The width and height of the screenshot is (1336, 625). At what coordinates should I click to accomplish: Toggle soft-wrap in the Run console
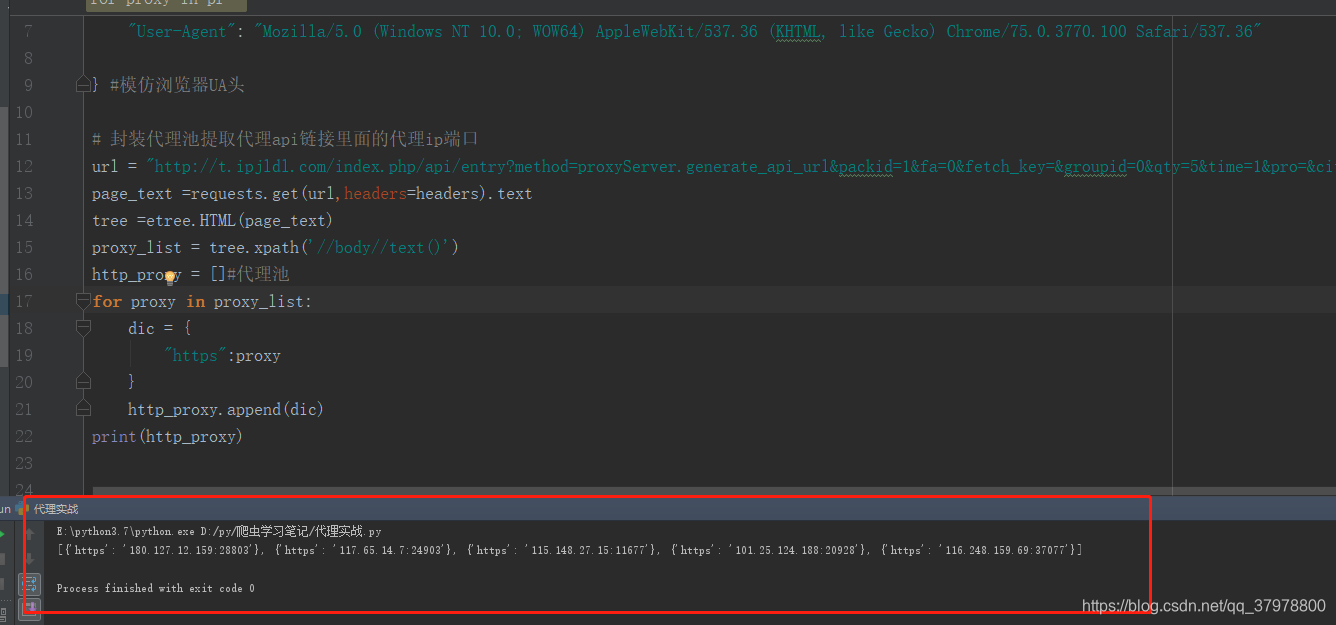point(29,583)
